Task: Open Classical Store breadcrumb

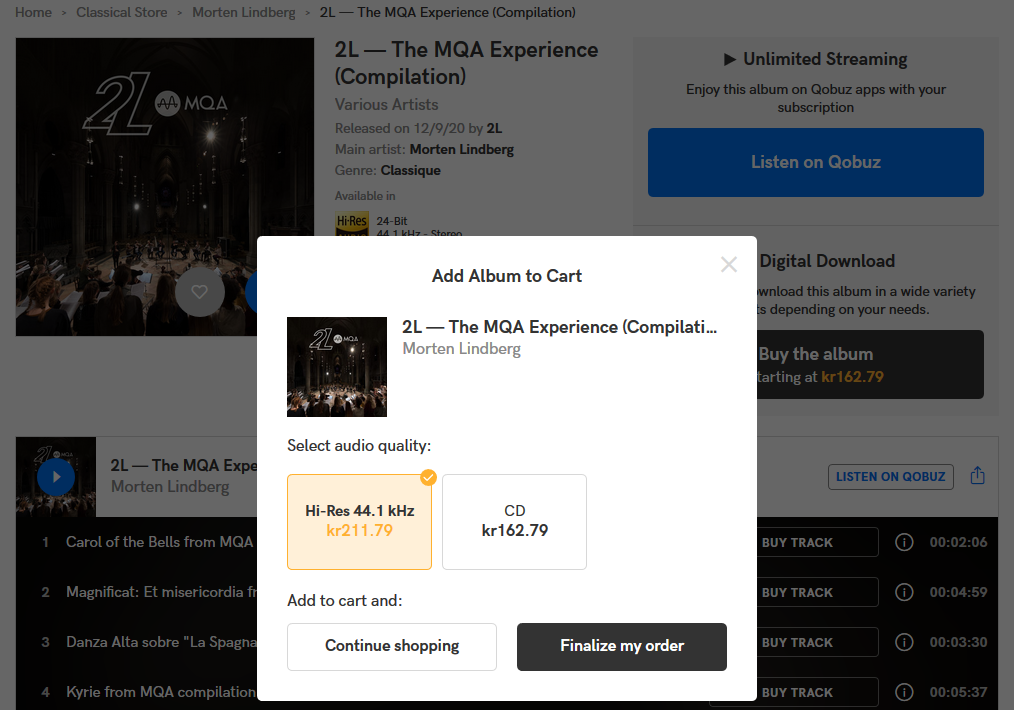Action: (x=121, y=13)
